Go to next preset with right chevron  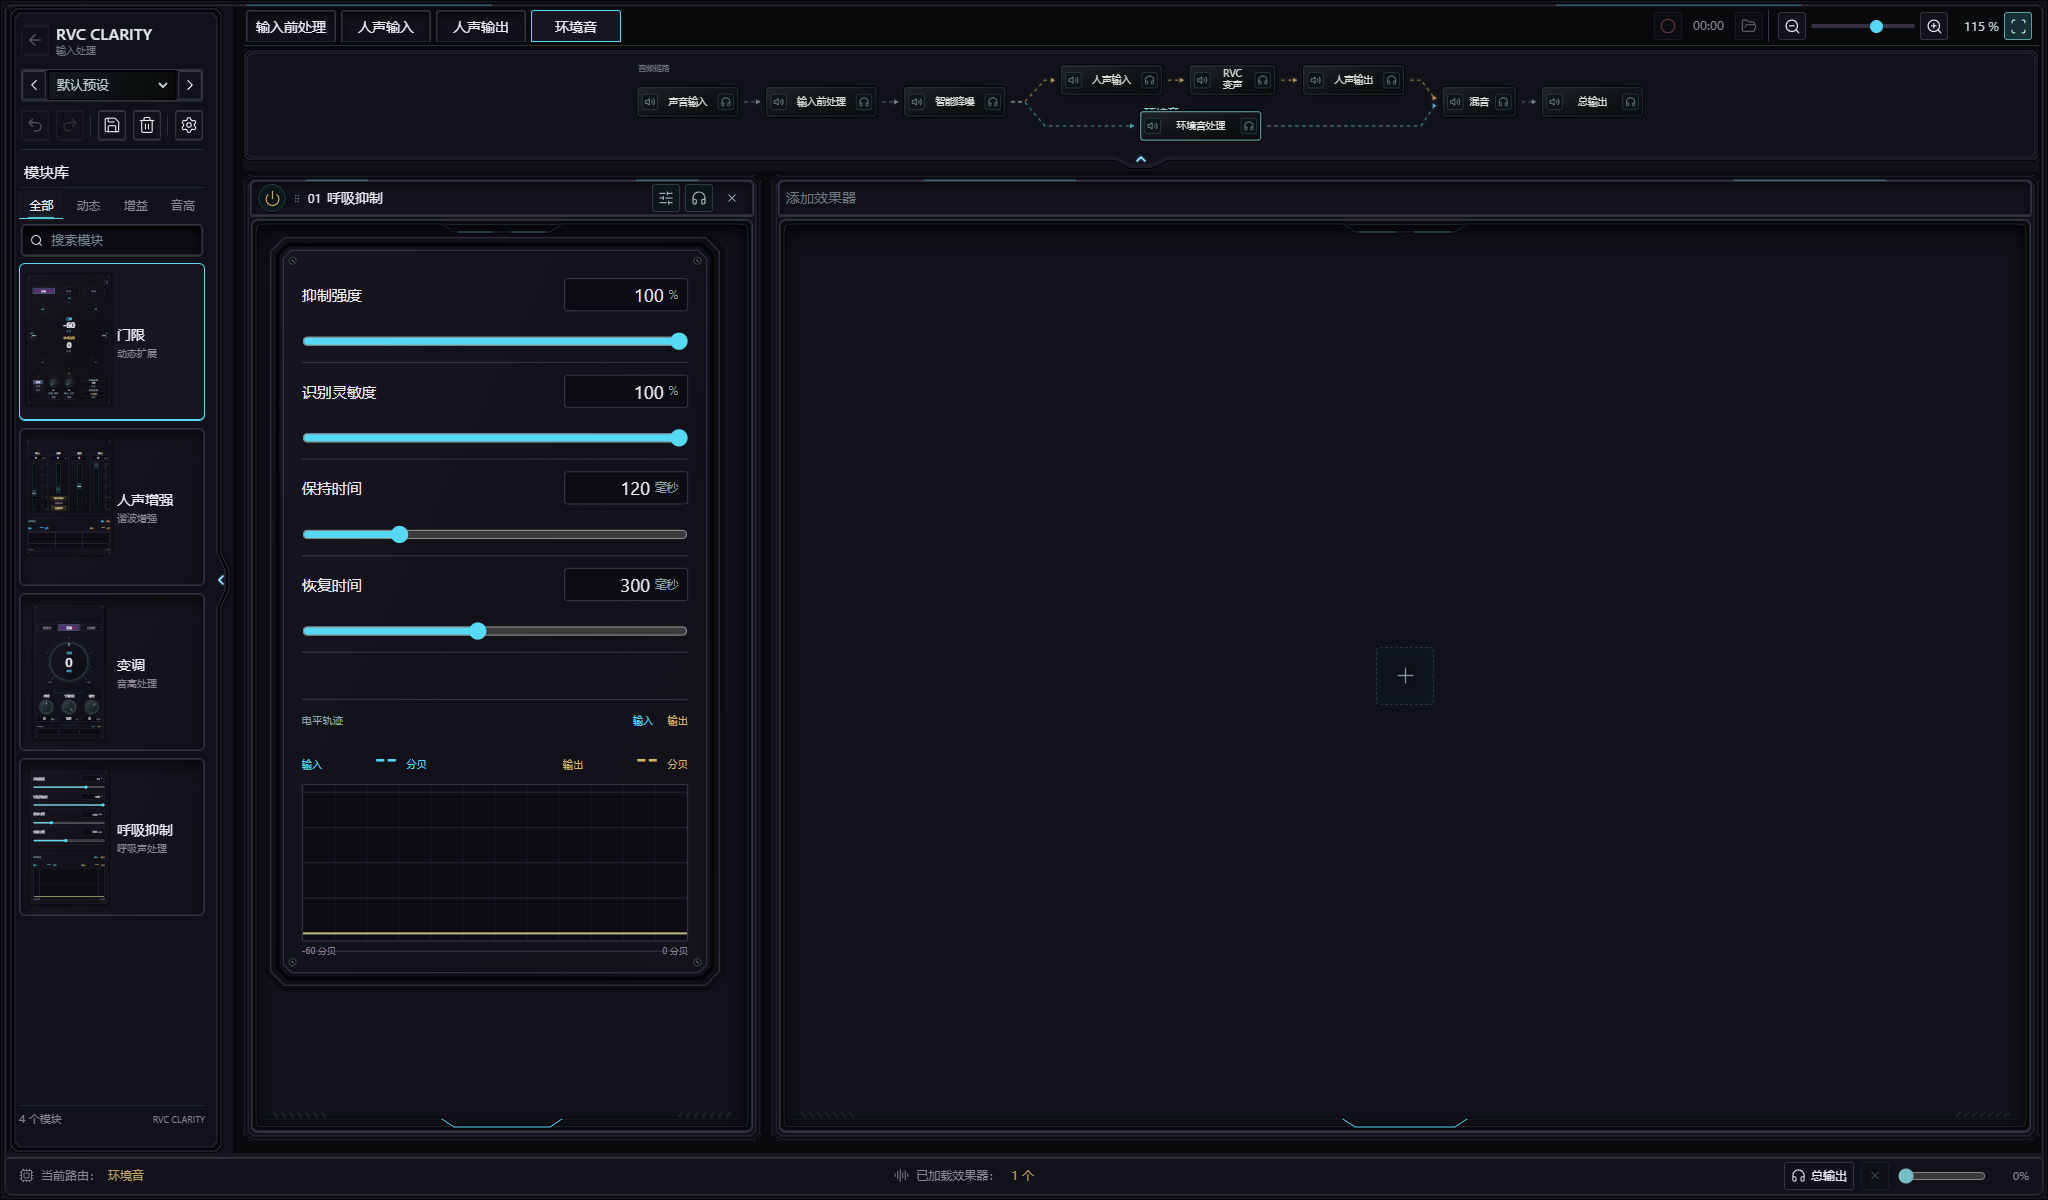click(x=190, y=85)
